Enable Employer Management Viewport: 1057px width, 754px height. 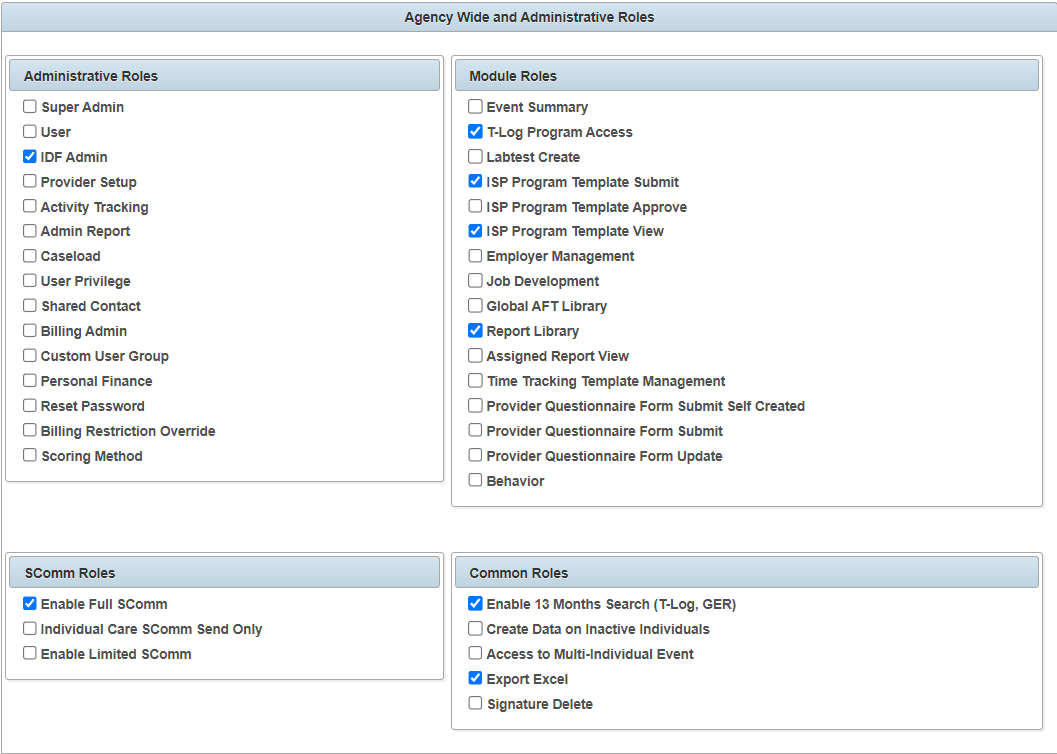(x=475, y=256)
